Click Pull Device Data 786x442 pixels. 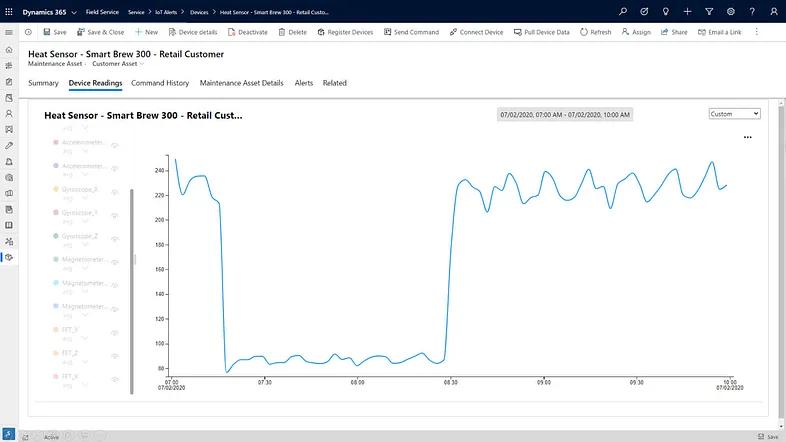542,32
